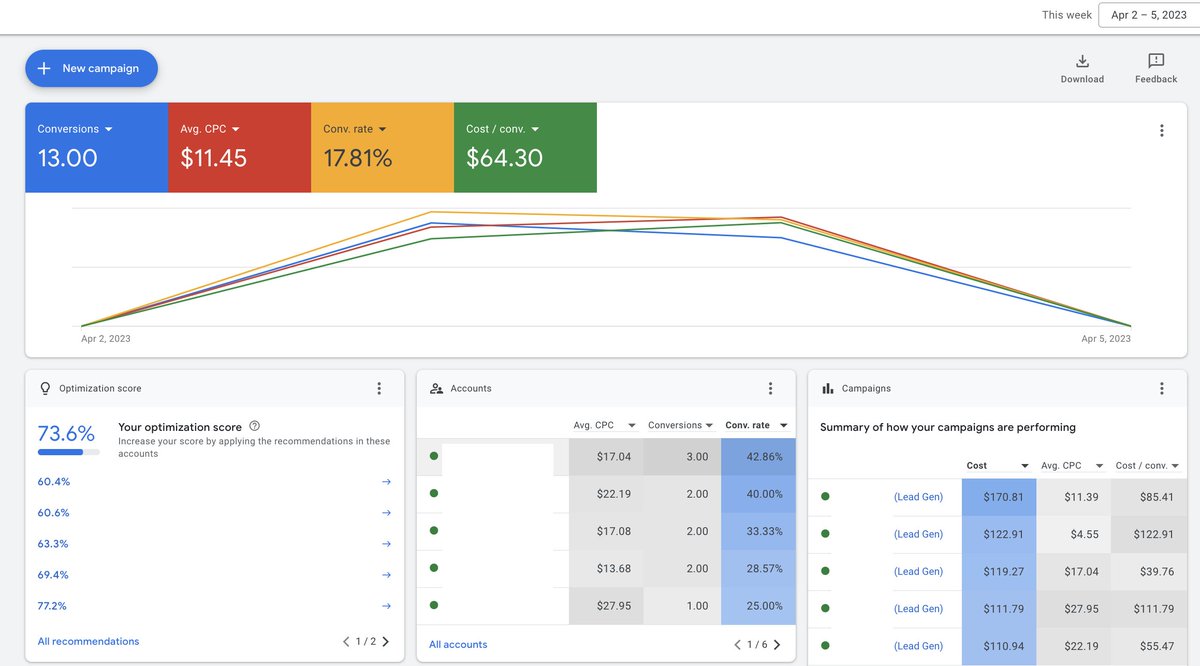Viewport: 1200px width, 666px height.
Task: Click the $4.55 Avg. CPC campaign cell
Action: (1074, 534)
